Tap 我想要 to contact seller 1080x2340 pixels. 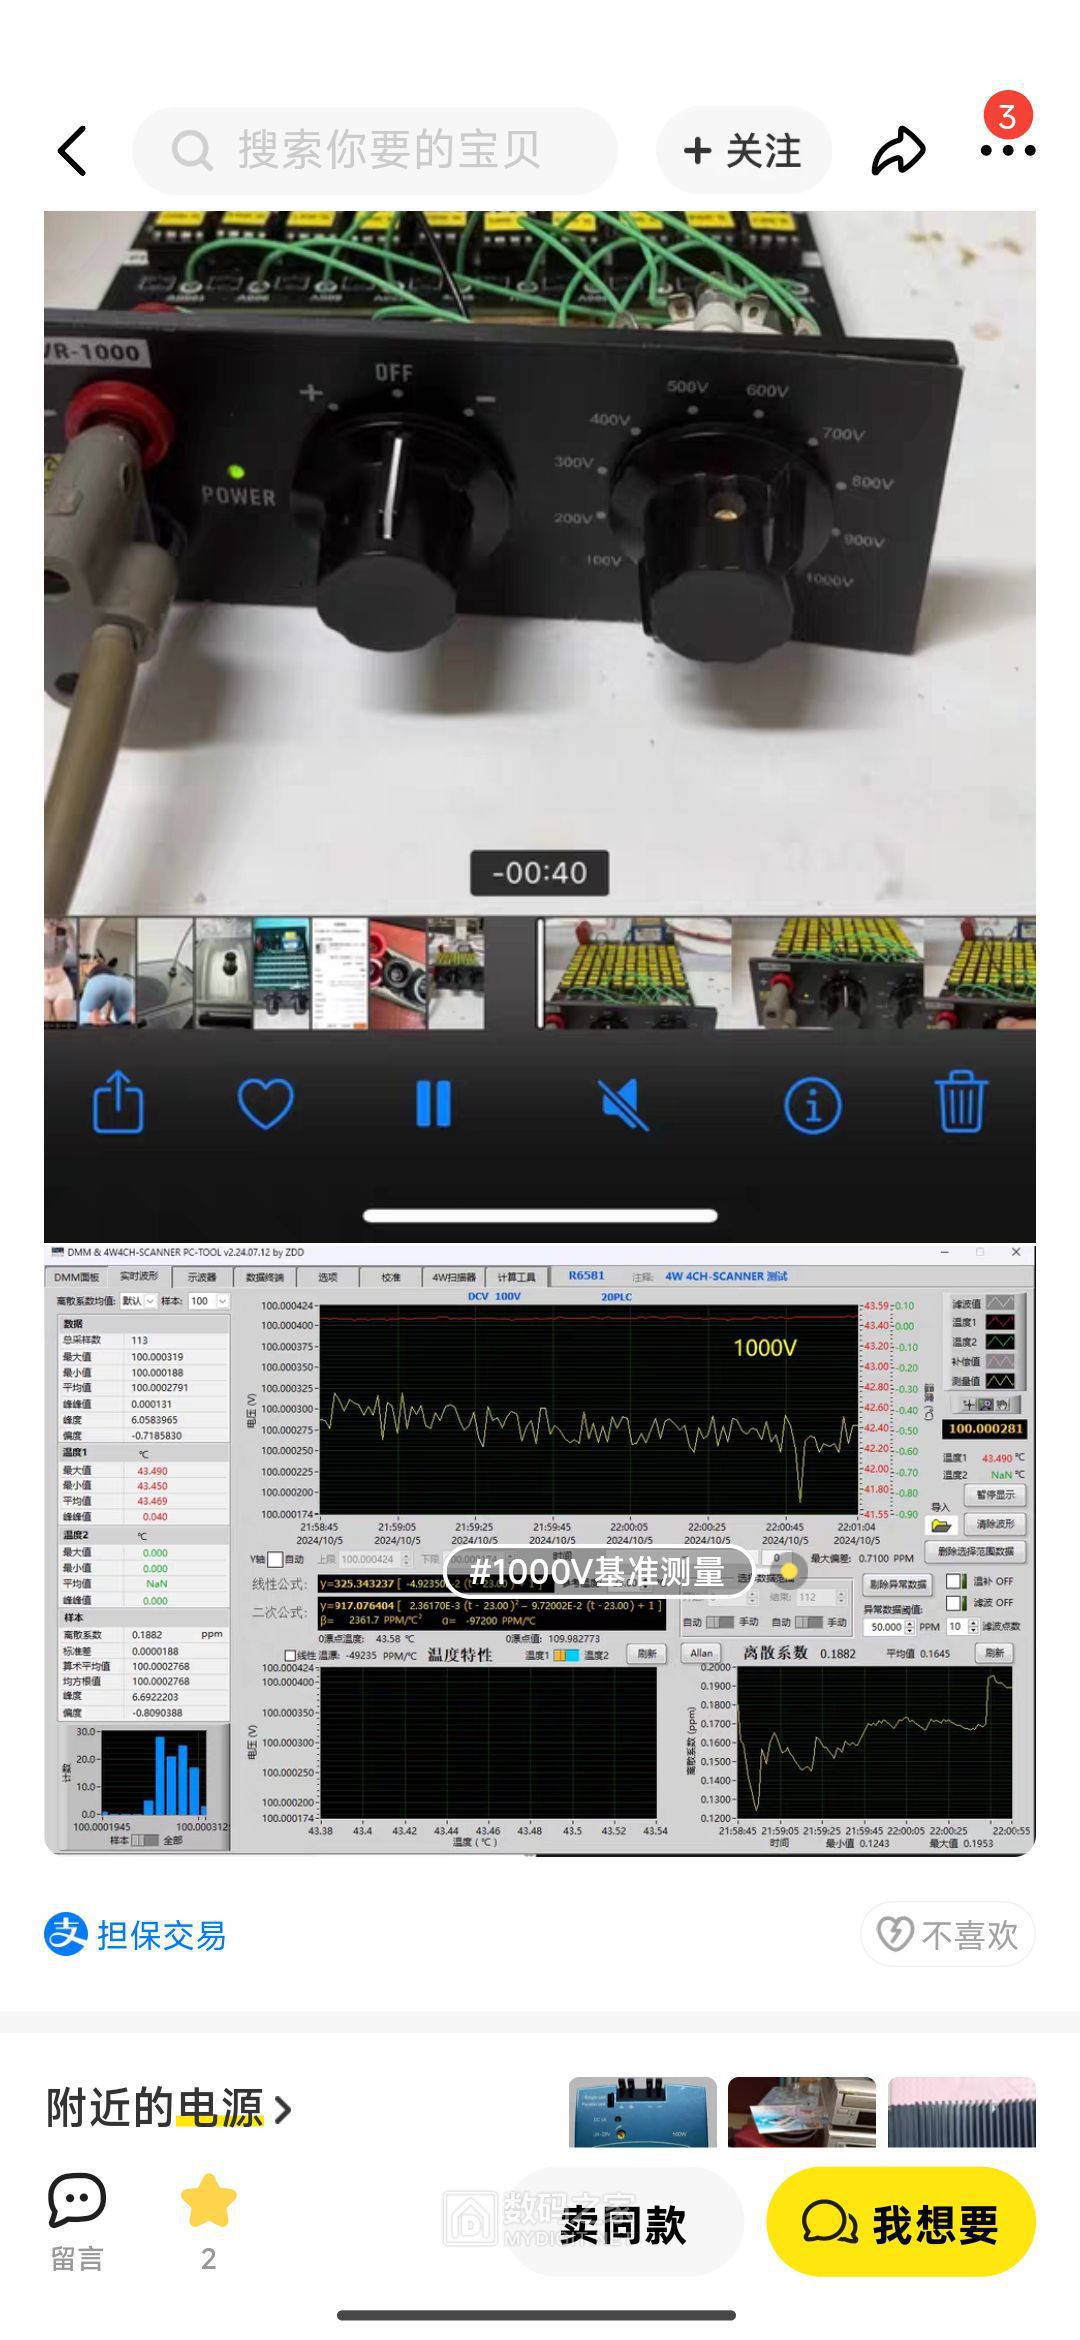pyautogui.click(x=901, y=2222)
